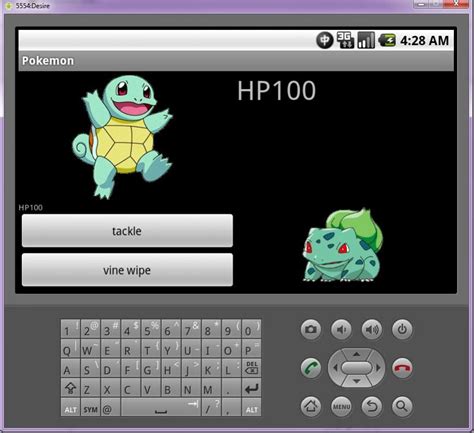474x433 pixels.
Task: Click the emulator power button
Action: coord(402,329)
